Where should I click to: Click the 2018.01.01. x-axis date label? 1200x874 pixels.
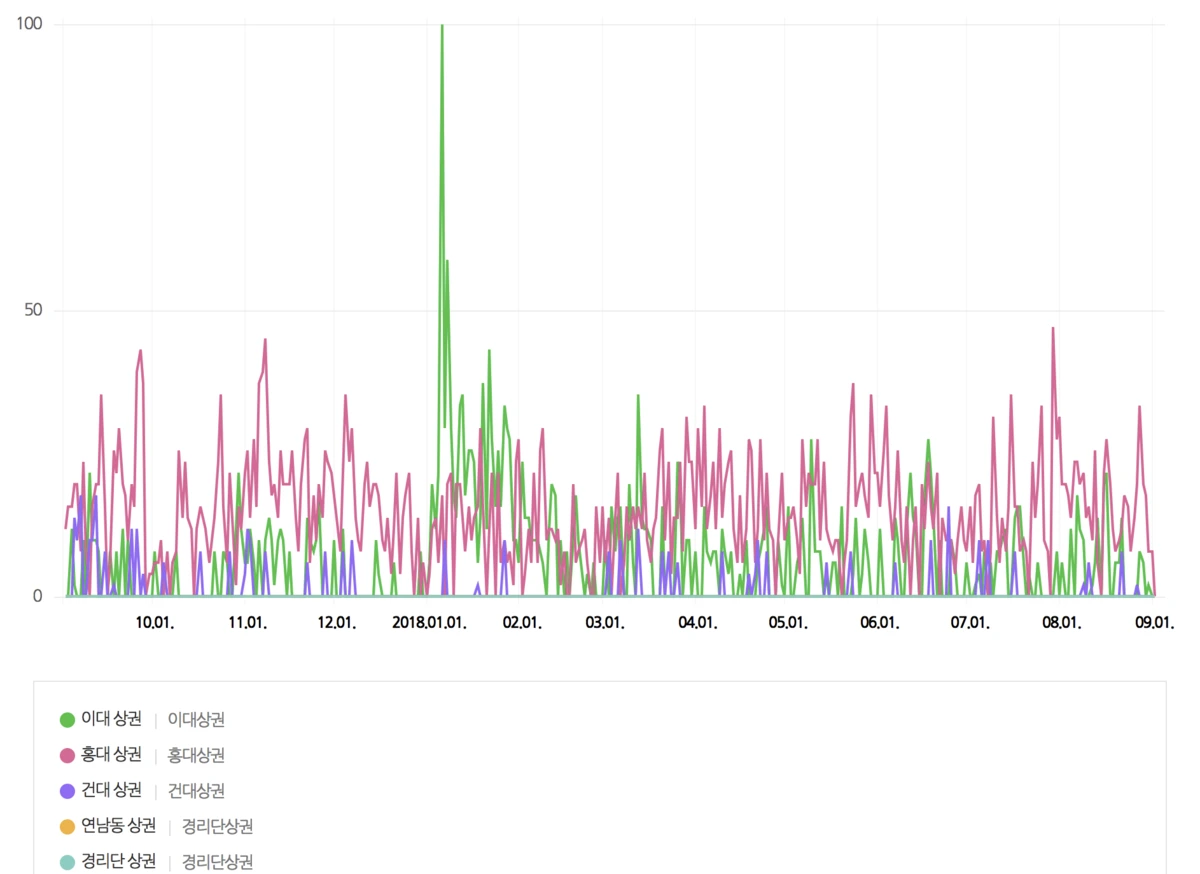point(429,622)
